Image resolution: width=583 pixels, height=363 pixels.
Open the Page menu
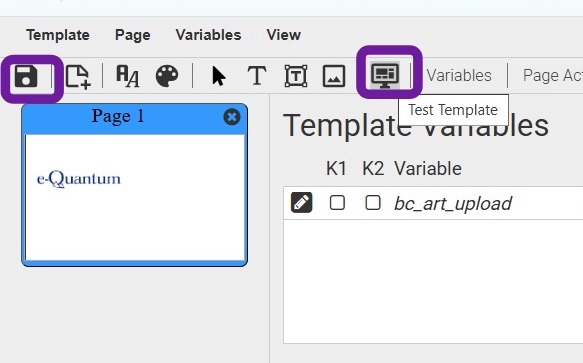(x=133, y=35)
